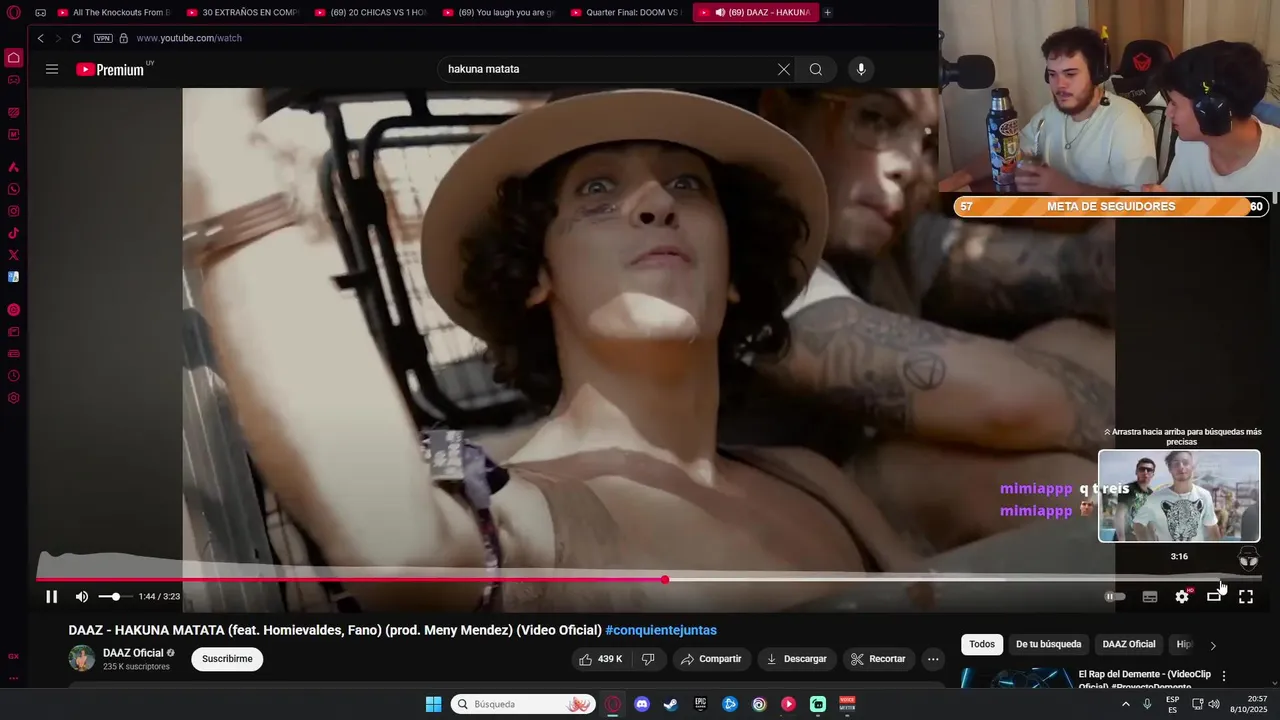
Task: Open taskbar volume speaker icon
Action: point(1214,704)
